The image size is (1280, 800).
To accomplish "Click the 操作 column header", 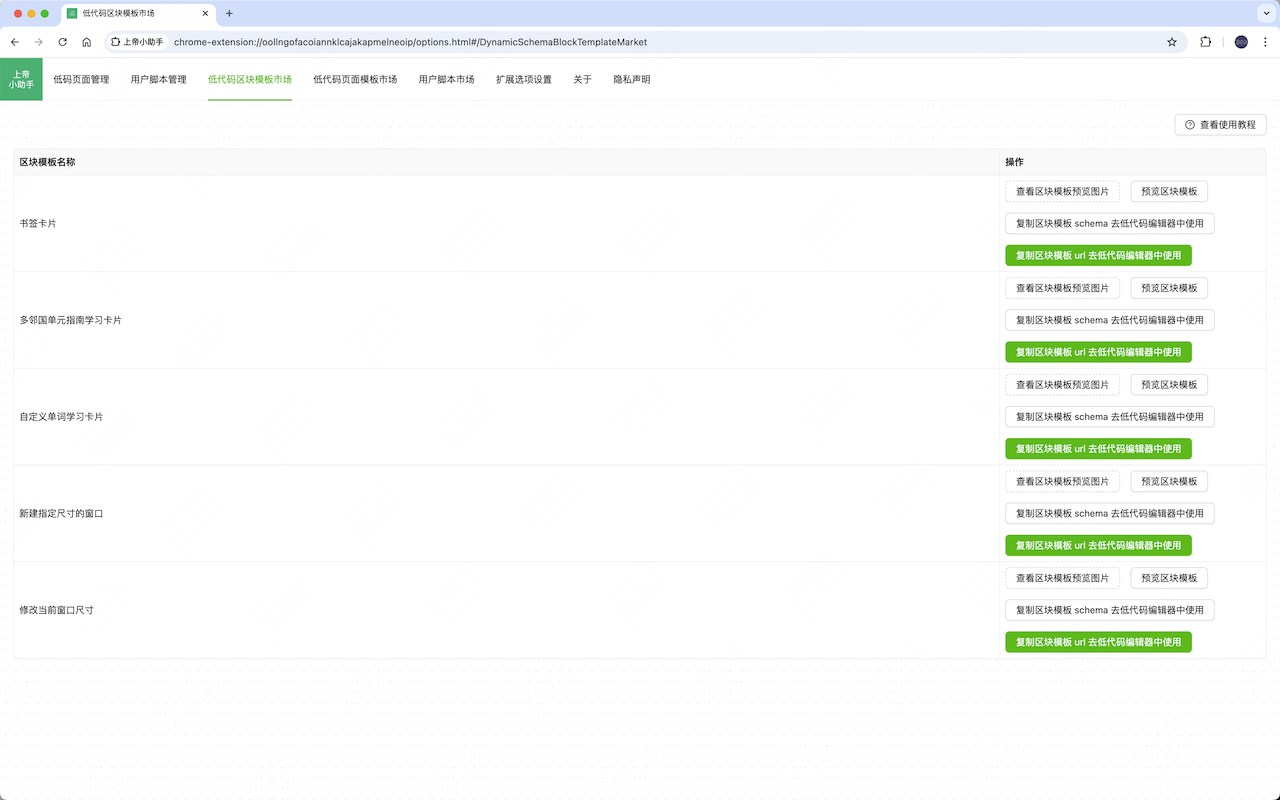I will 1014,162.
